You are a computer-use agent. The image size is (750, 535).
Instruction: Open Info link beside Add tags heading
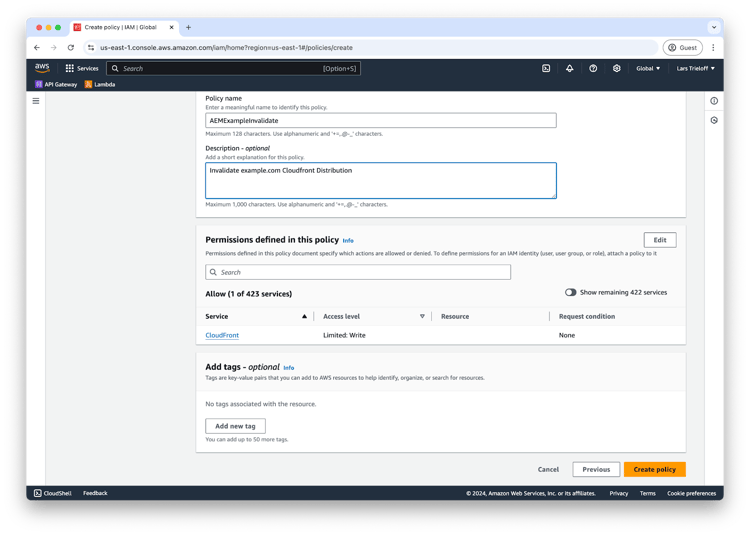[x=288, y=368]
